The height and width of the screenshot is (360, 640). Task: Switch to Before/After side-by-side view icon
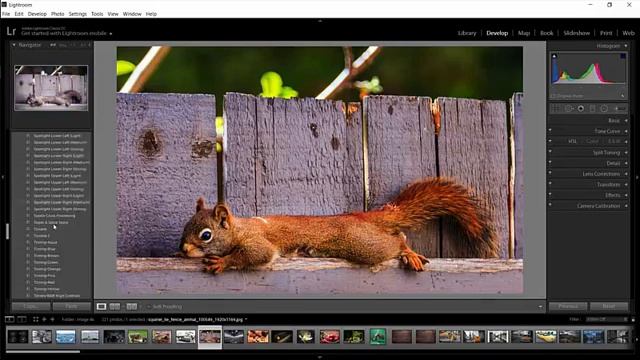pyautogui.click(x=115, y=307)
